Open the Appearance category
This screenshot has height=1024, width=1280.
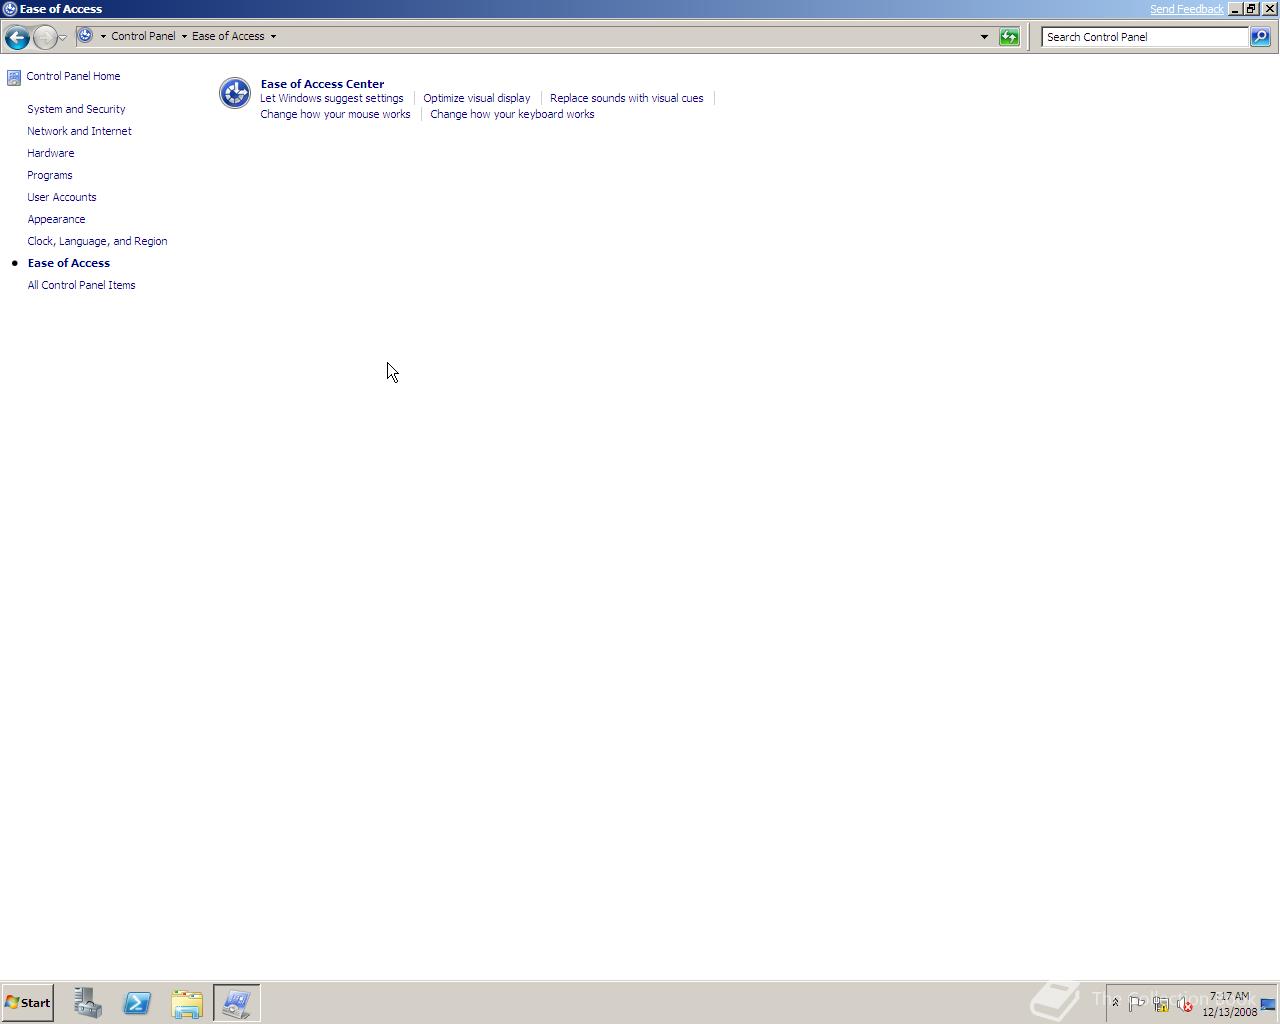56,219
